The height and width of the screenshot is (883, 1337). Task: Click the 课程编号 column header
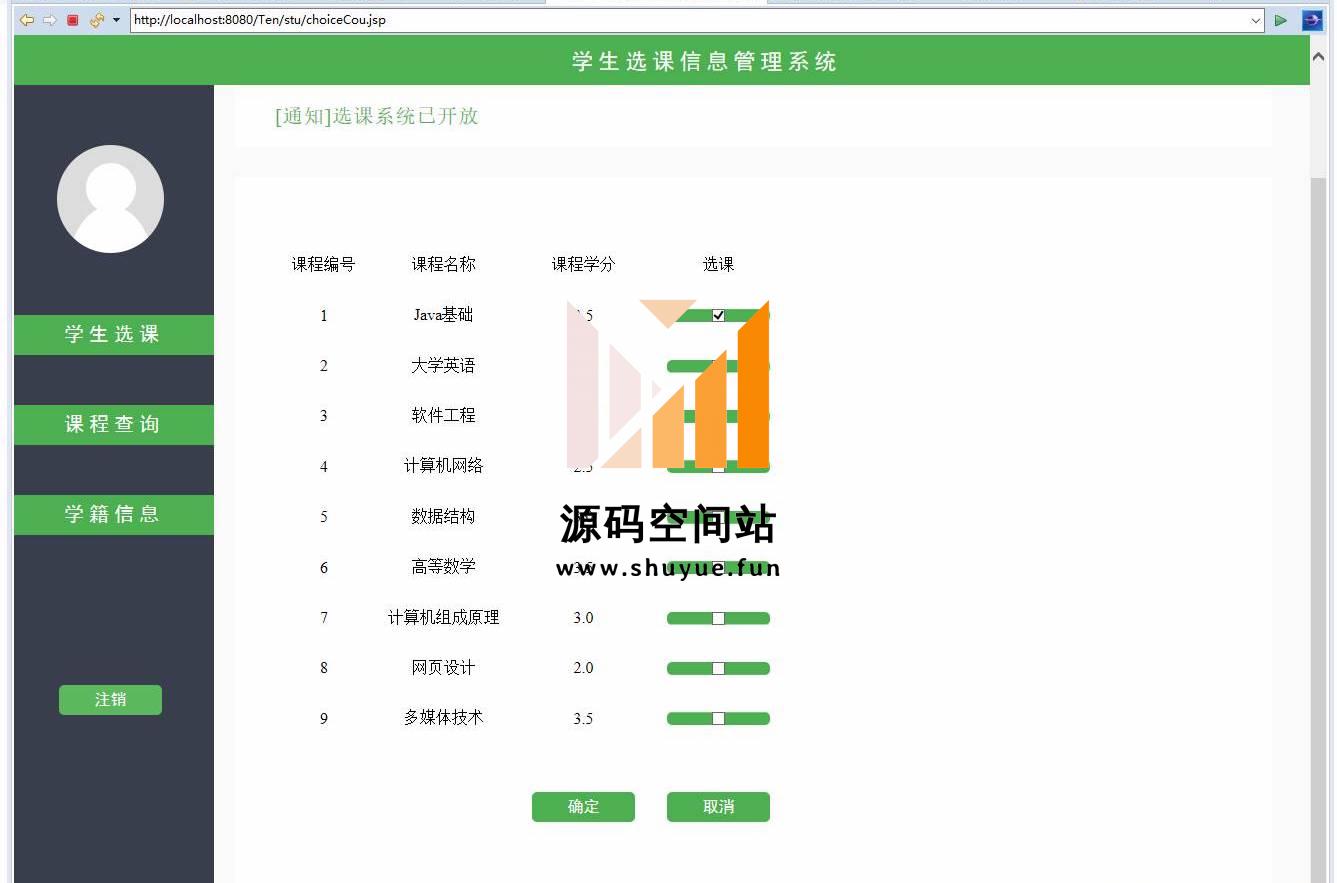(323, 265)
